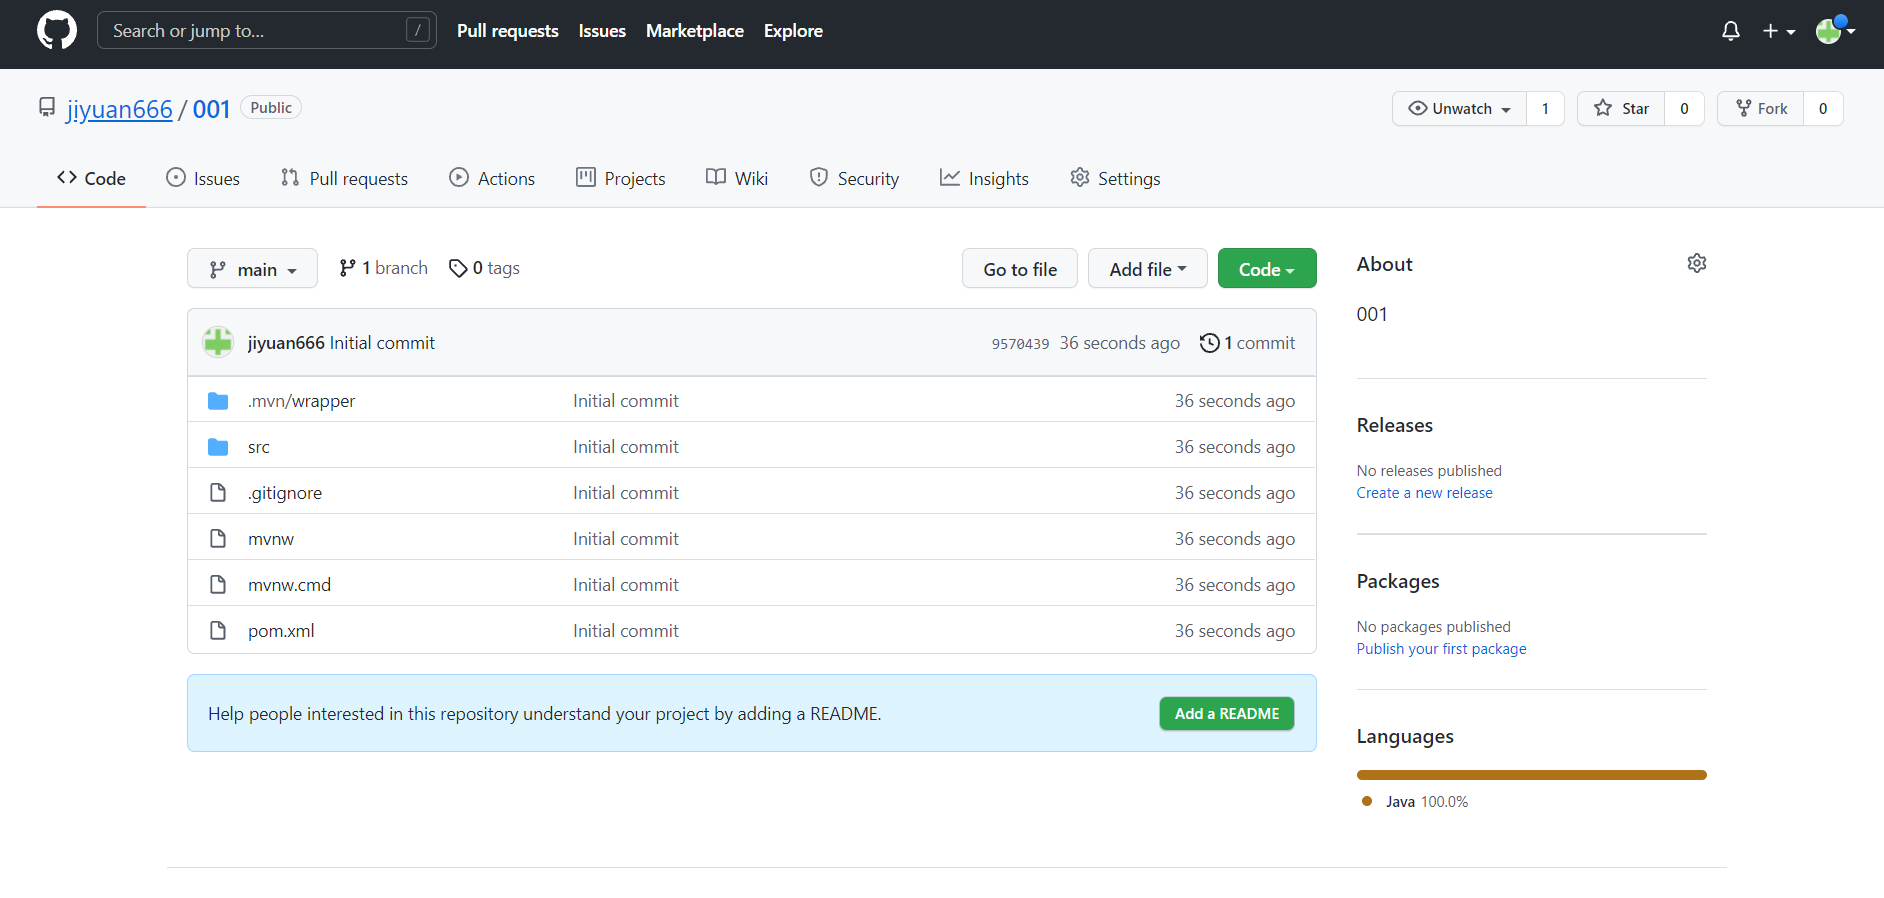Open Marketplace in top navigation
Image resolution: width=1884 pixels, height=898 pixels.
click(x=695, y=31)
